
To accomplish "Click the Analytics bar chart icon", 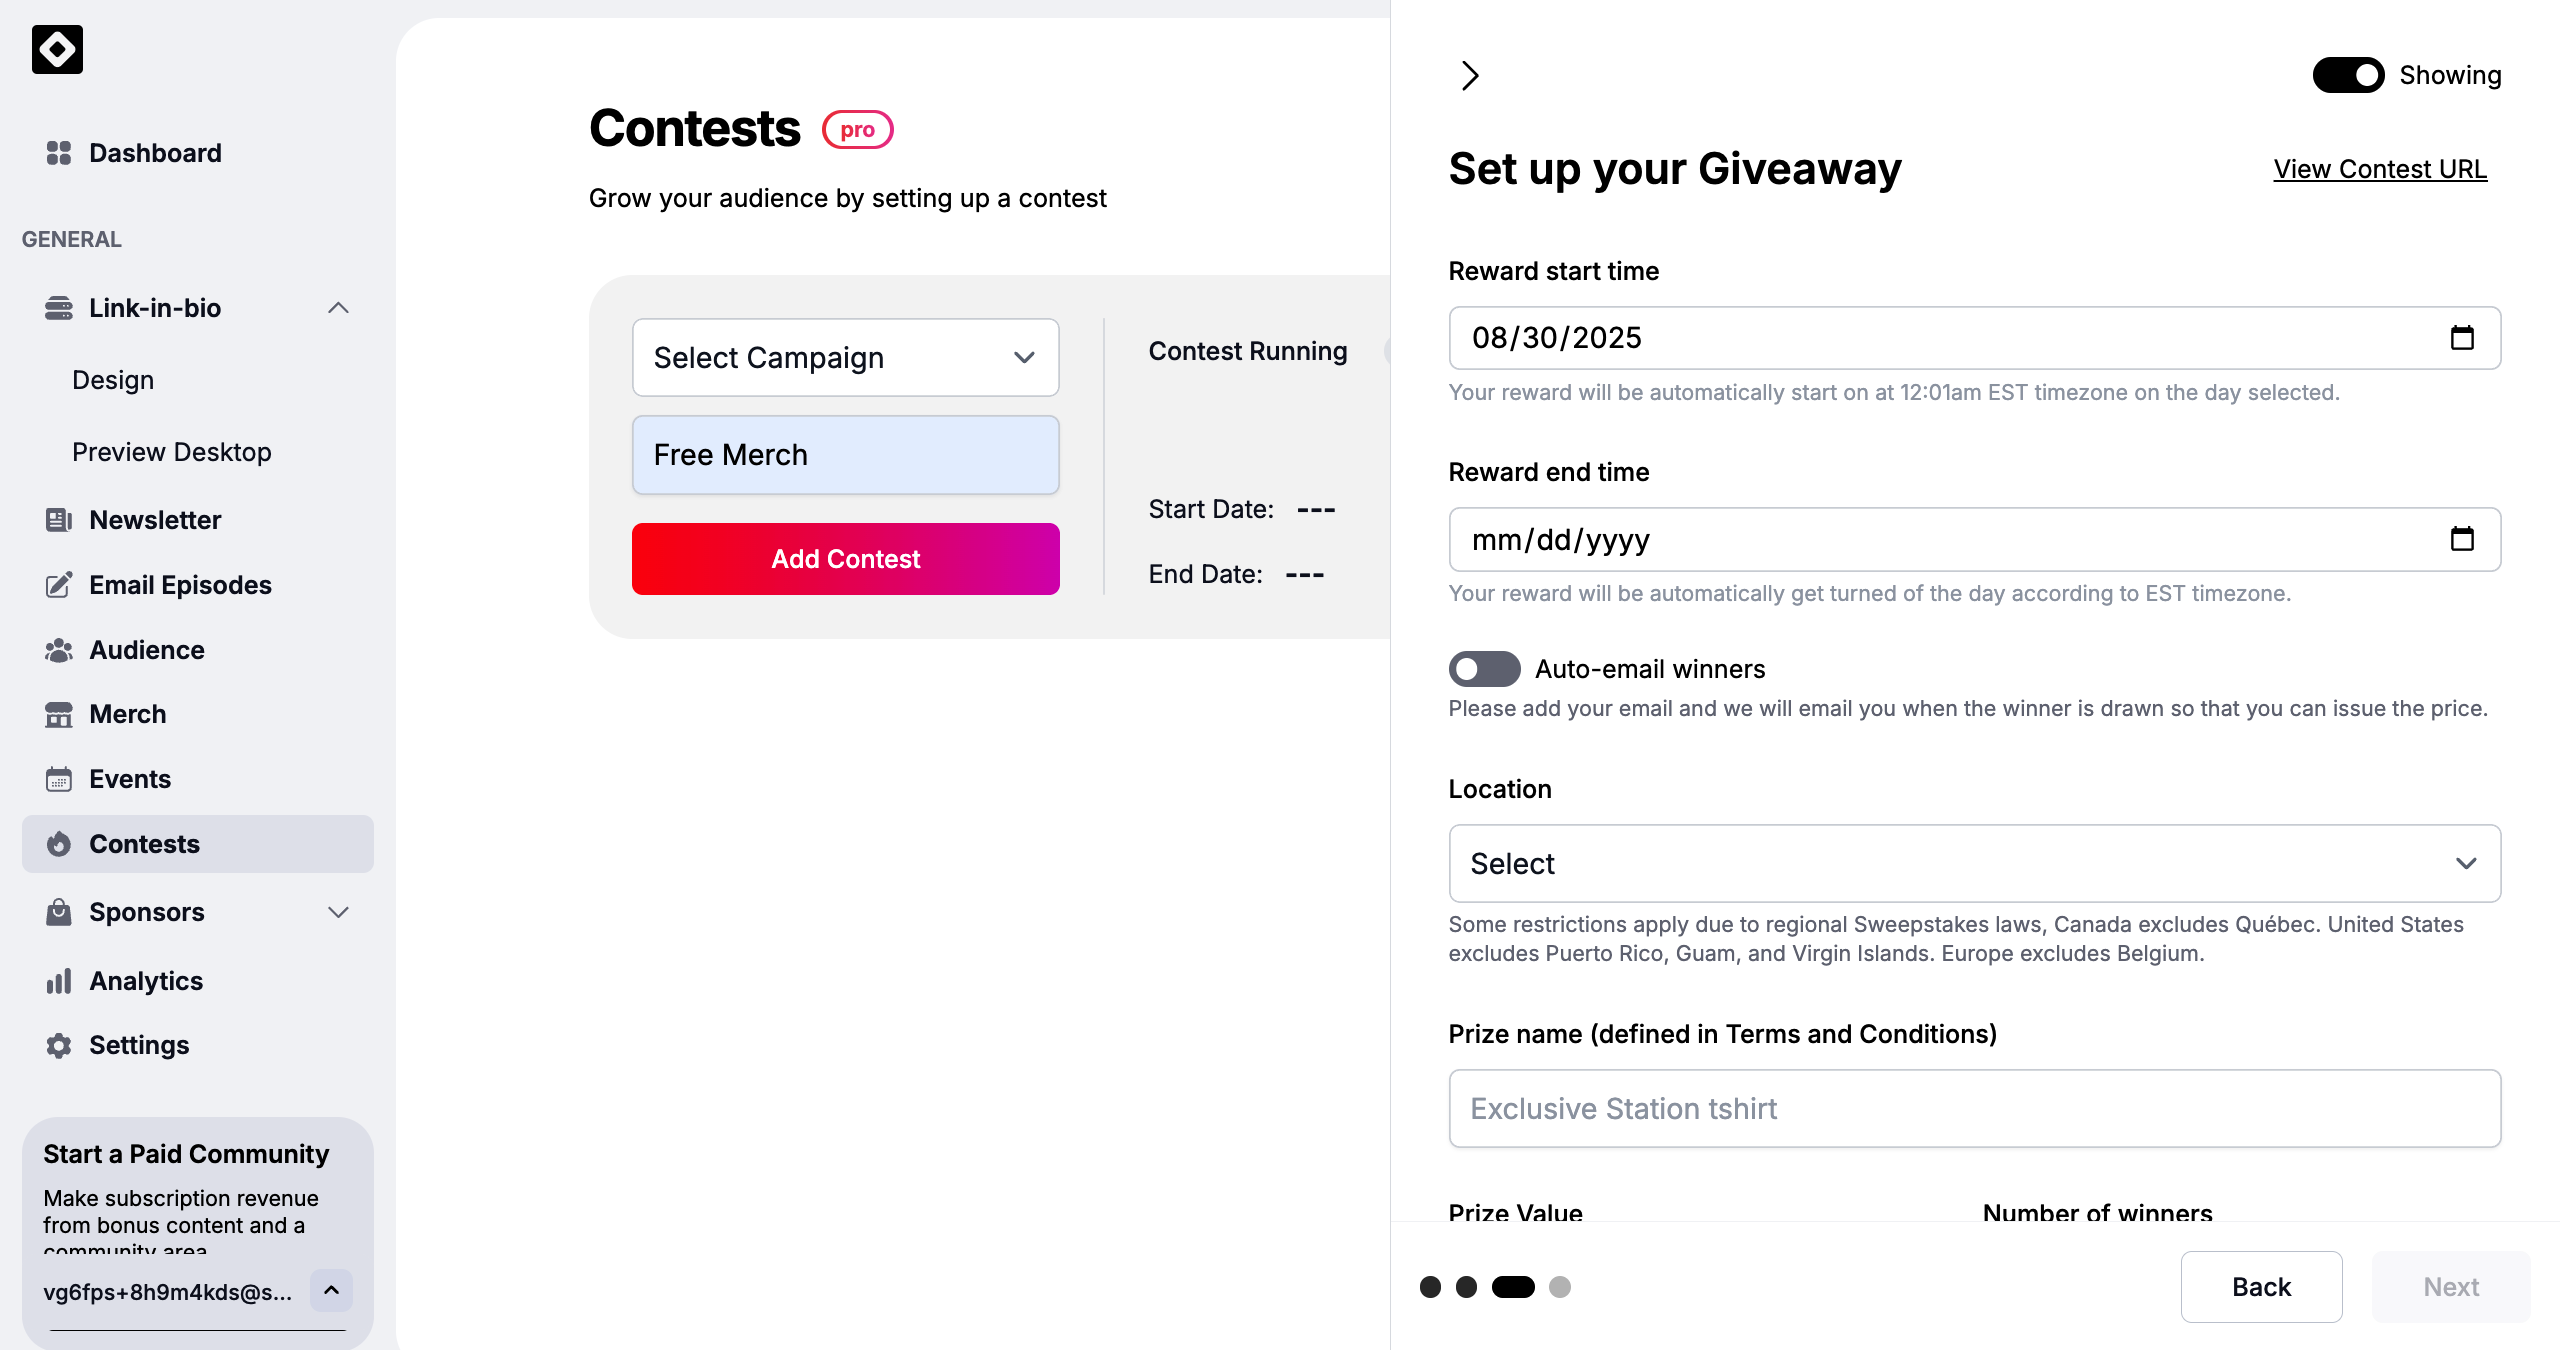I will (59, 981).
